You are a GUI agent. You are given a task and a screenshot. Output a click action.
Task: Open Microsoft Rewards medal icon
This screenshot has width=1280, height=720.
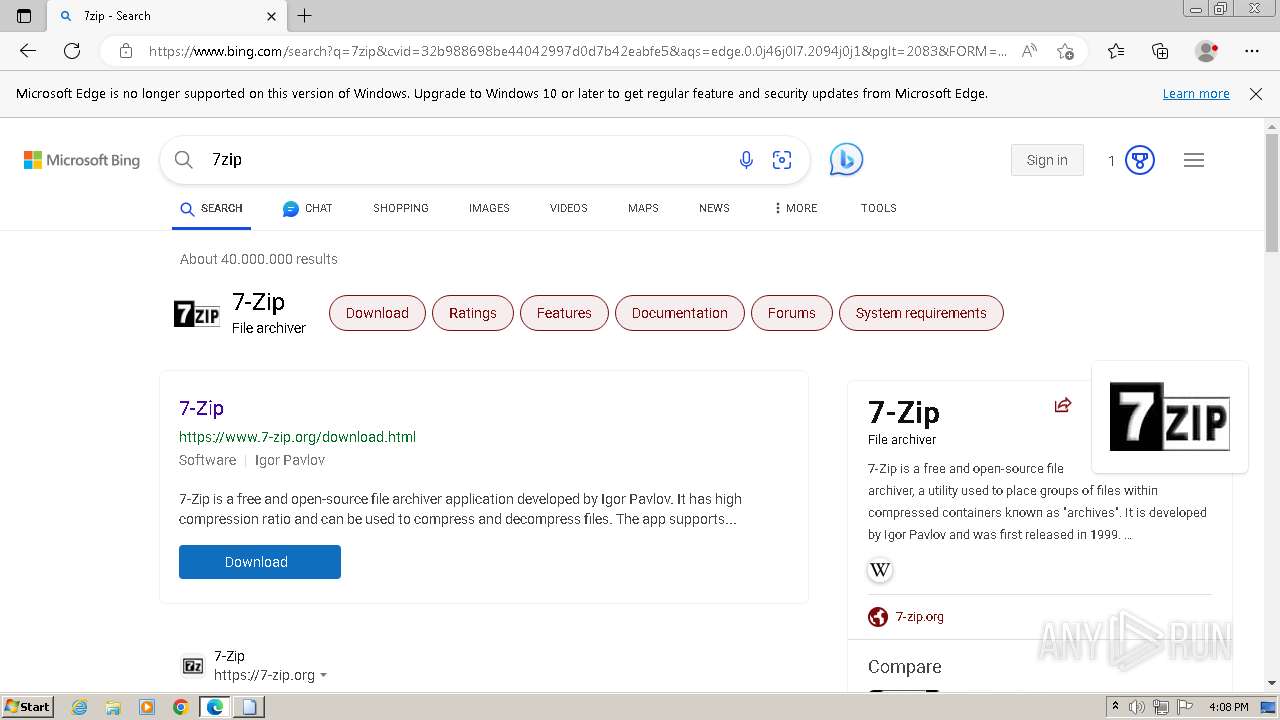point(1140,160)
